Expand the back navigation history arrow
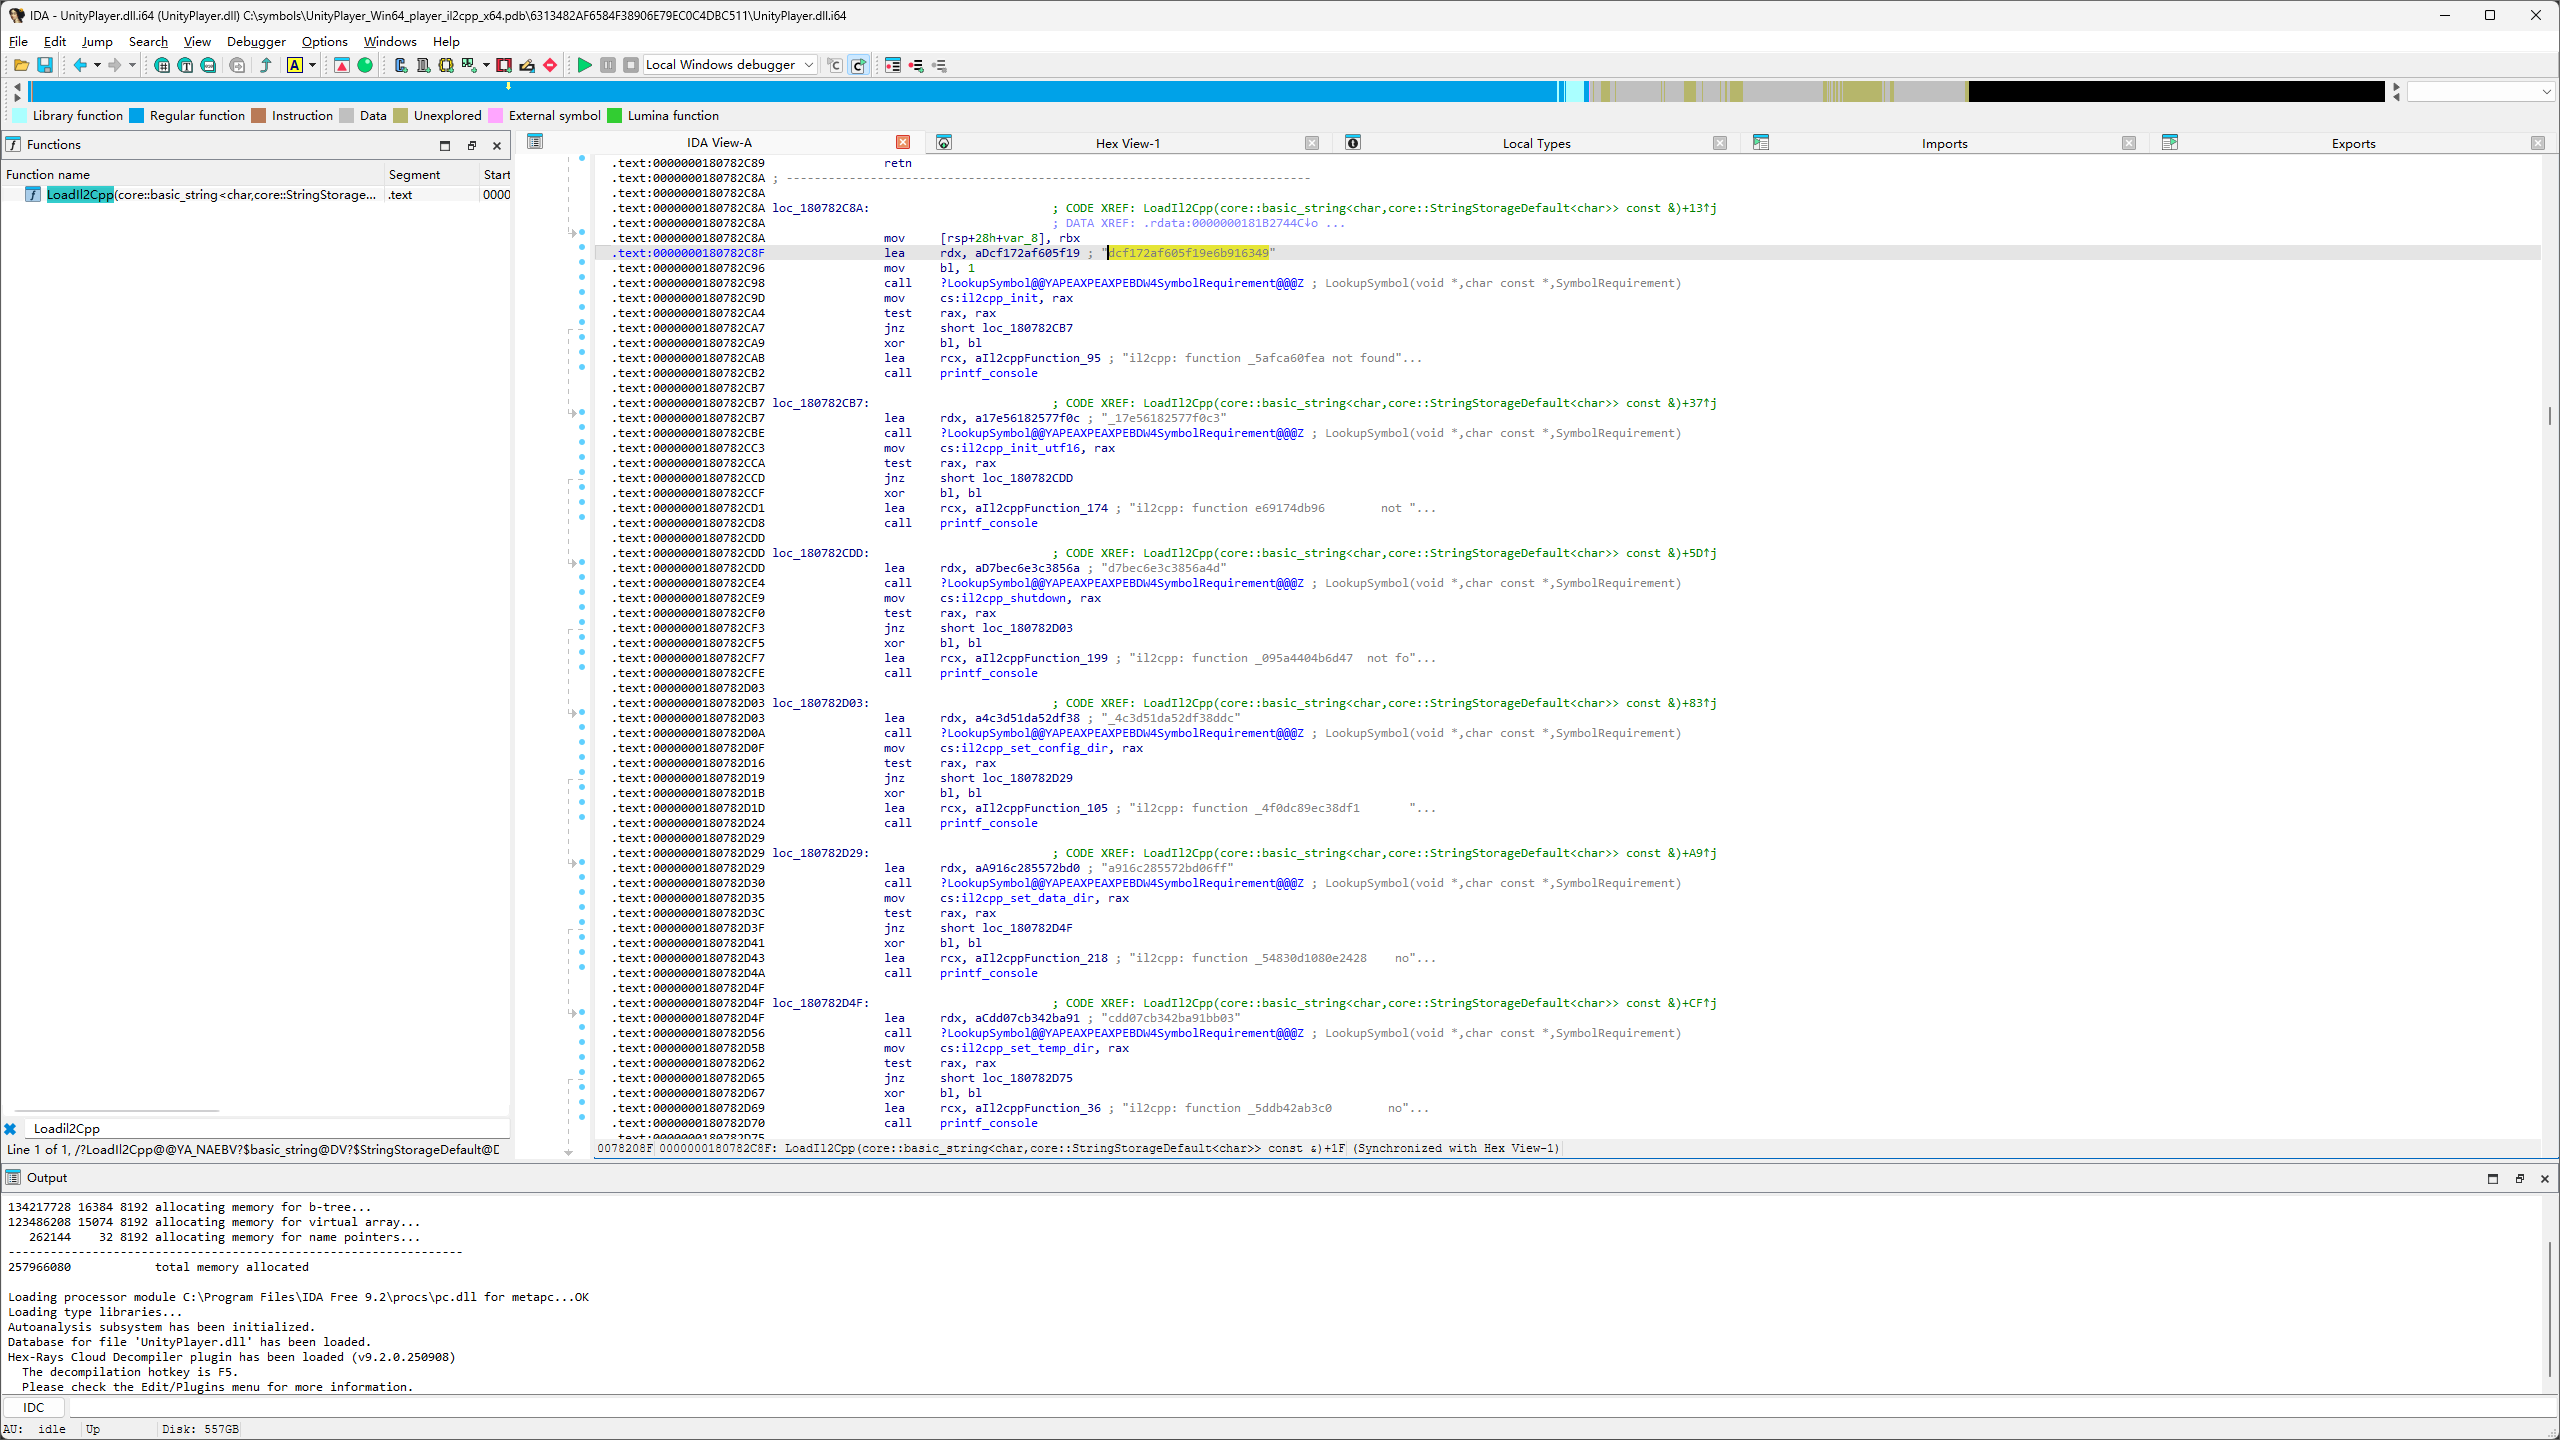Viewport: 2560px width, 1440px height. pyautogui.click(x=97, y=65)
